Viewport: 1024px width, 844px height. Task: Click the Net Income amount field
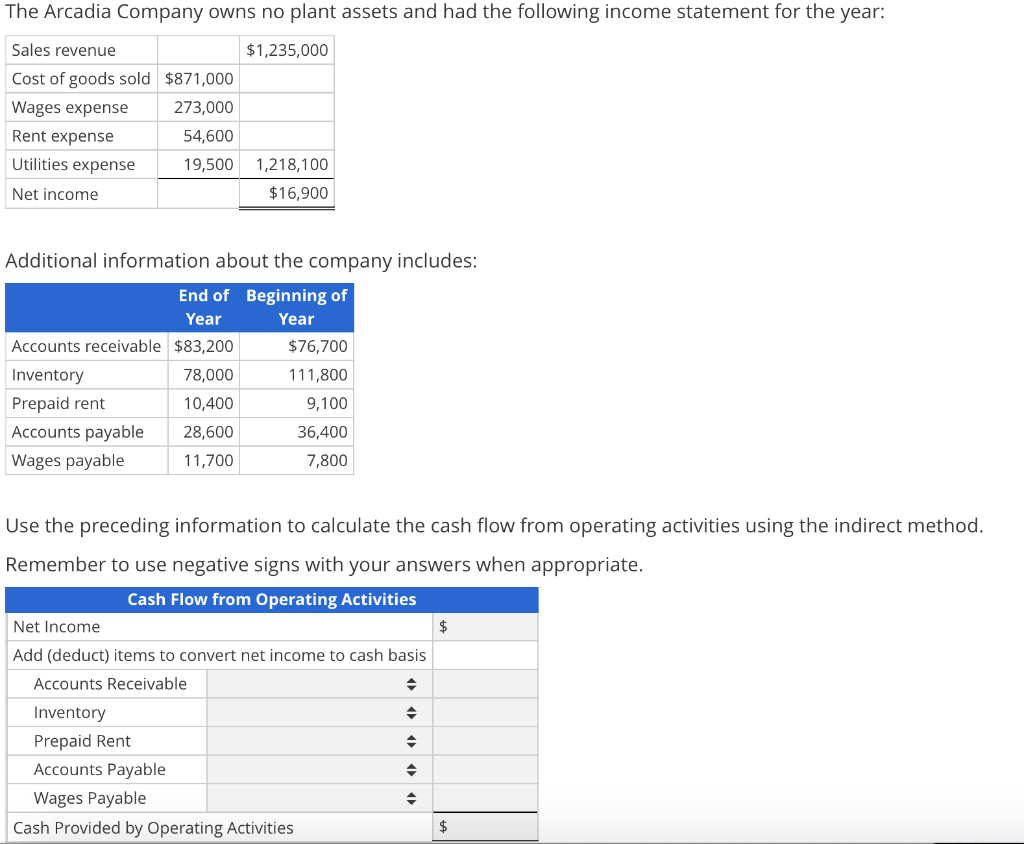click(485, 627)
